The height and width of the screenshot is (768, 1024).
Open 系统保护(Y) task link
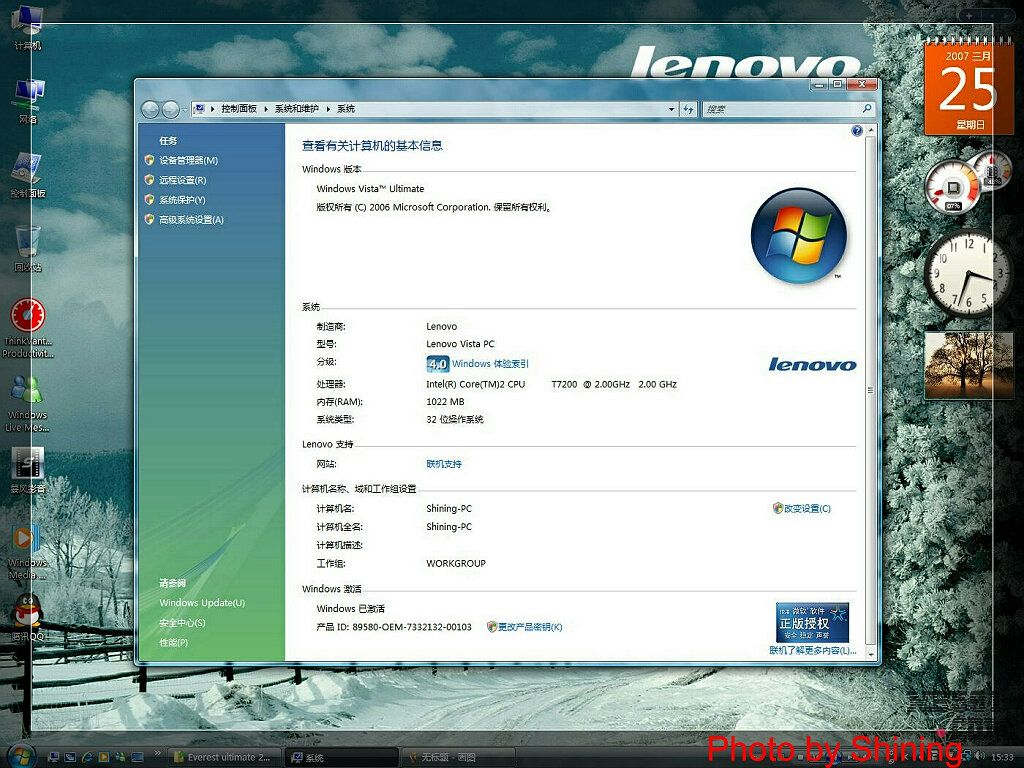[182, 200]
